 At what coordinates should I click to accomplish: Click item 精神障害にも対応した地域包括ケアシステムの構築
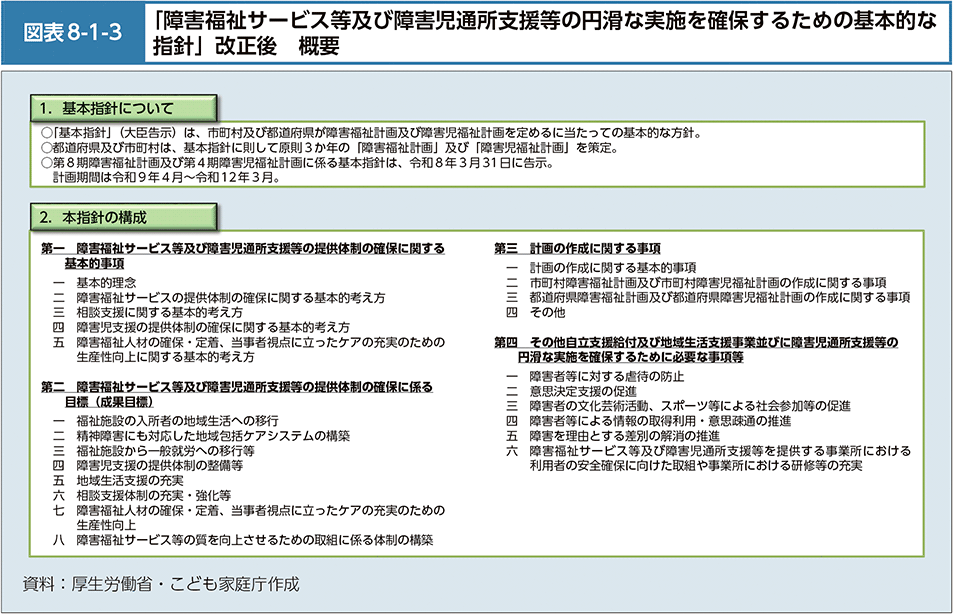pos(213,436)
